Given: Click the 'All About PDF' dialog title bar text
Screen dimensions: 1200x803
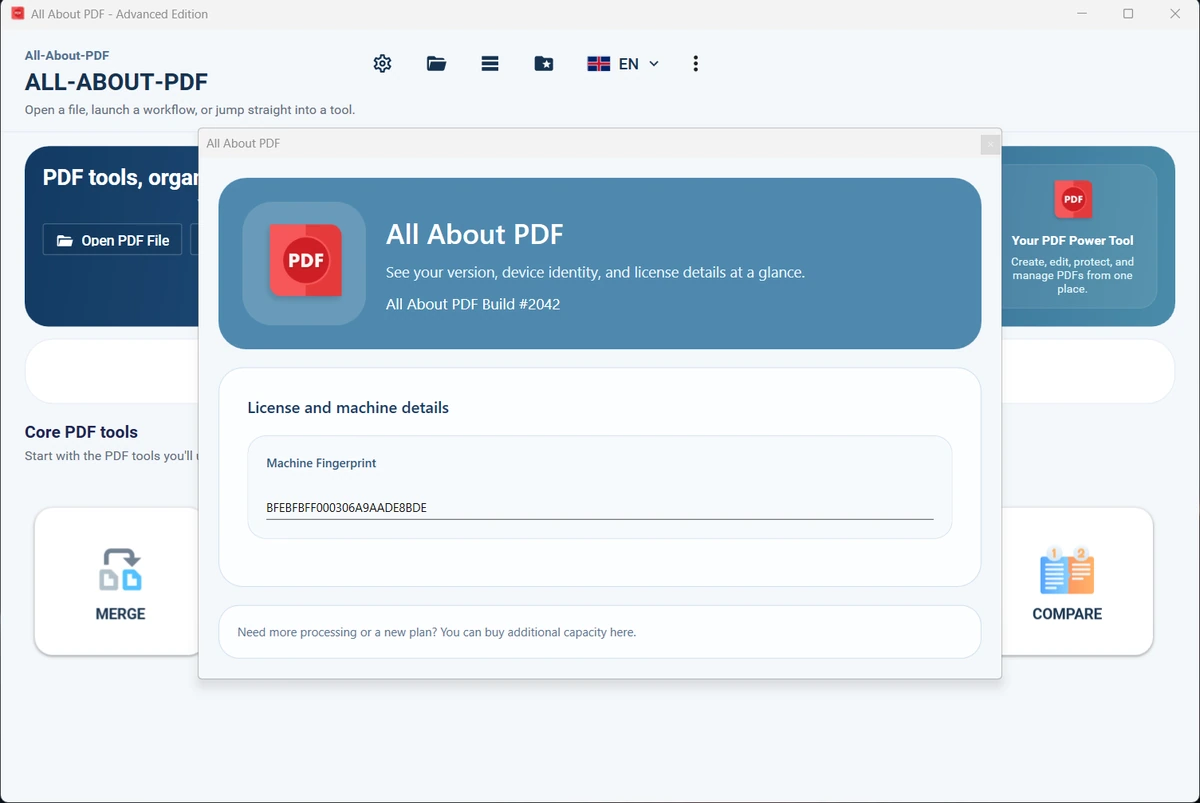Looking at the screenshot, I should pyautogui.click(x=243, y=144).
